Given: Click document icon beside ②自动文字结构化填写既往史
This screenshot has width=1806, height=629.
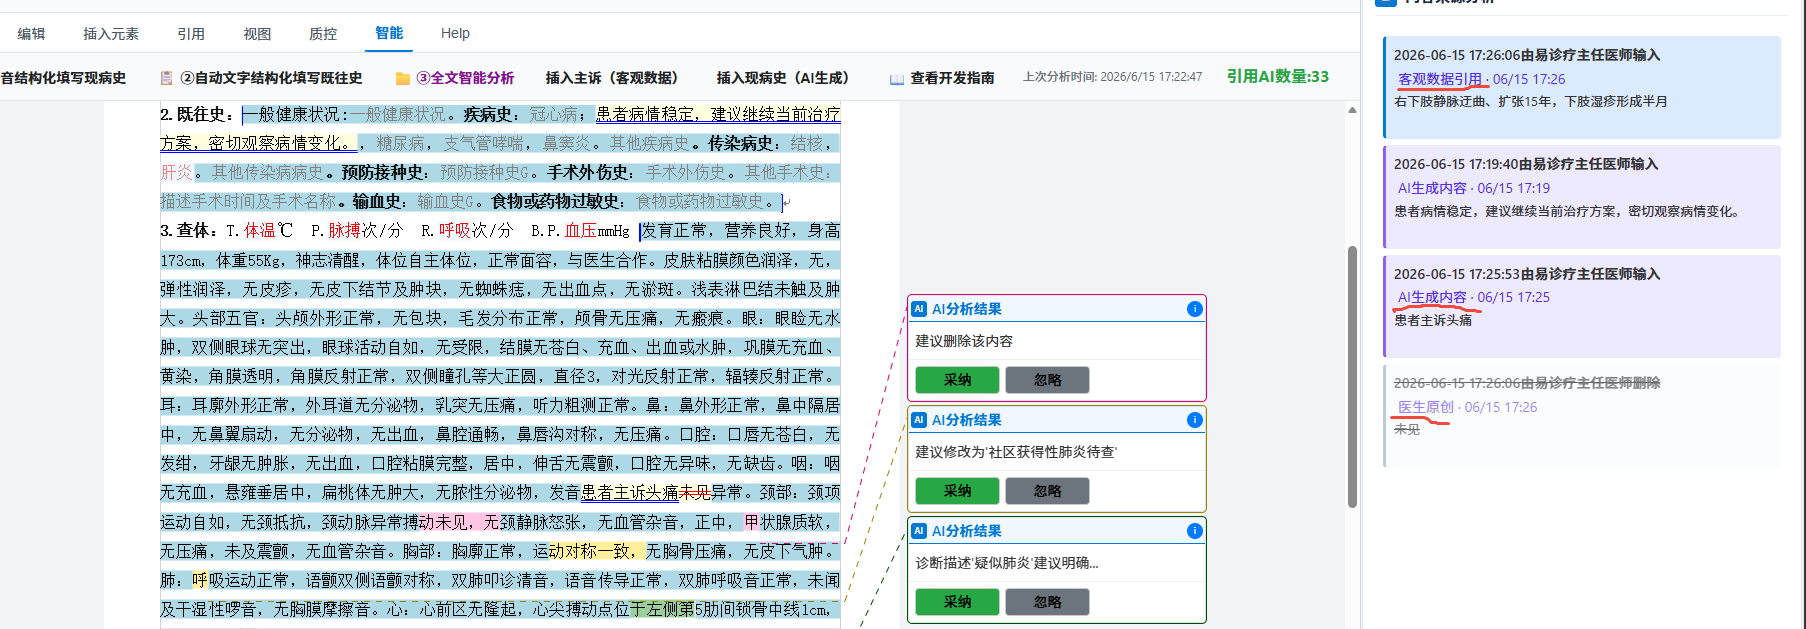Looking at the screenshot, I should pyautogui.click(x=166, y=78).
